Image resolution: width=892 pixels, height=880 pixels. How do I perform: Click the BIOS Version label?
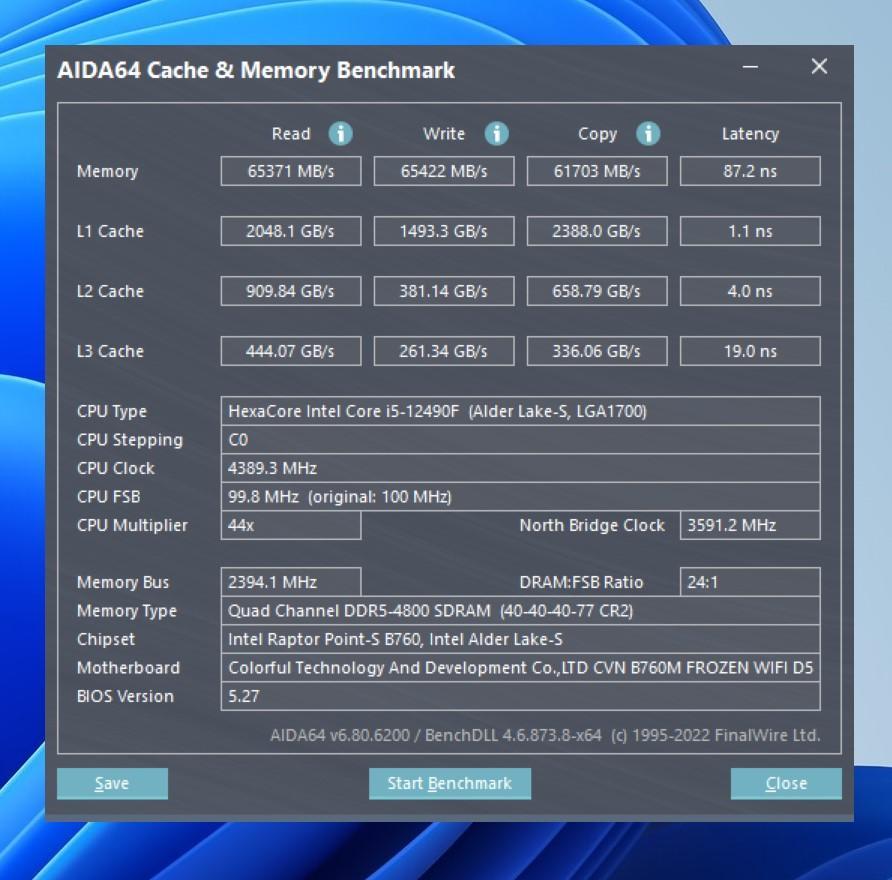pyautogui.click(x=125, y=696)
